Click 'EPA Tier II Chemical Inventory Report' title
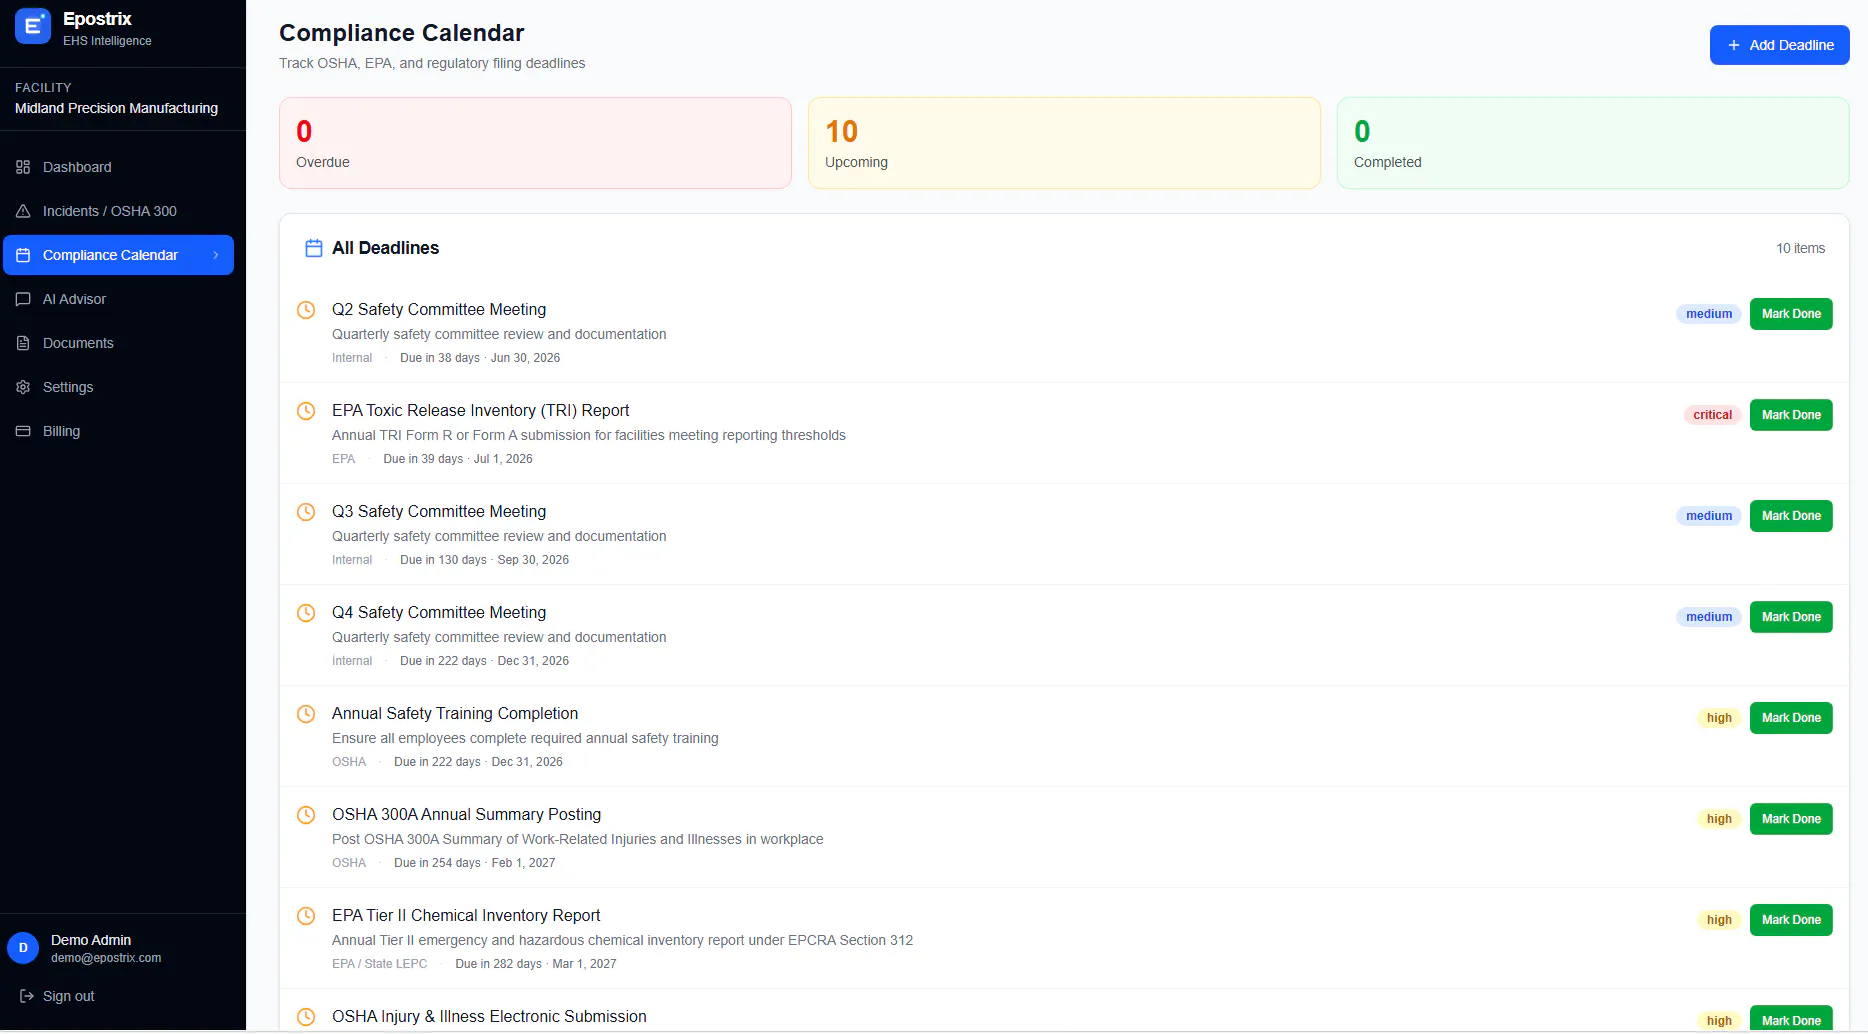The image size is (1868, 1034). pos(466,916)
